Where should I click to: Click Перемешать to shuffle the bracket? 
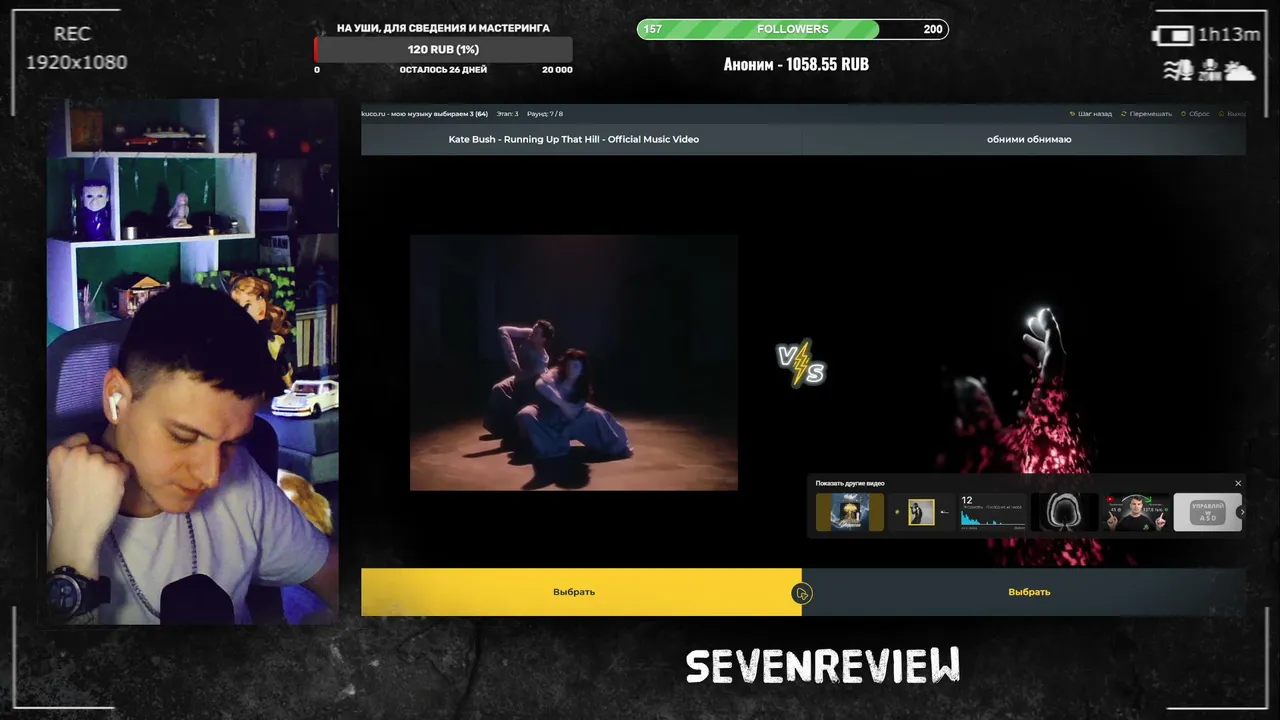point(1146,114)
